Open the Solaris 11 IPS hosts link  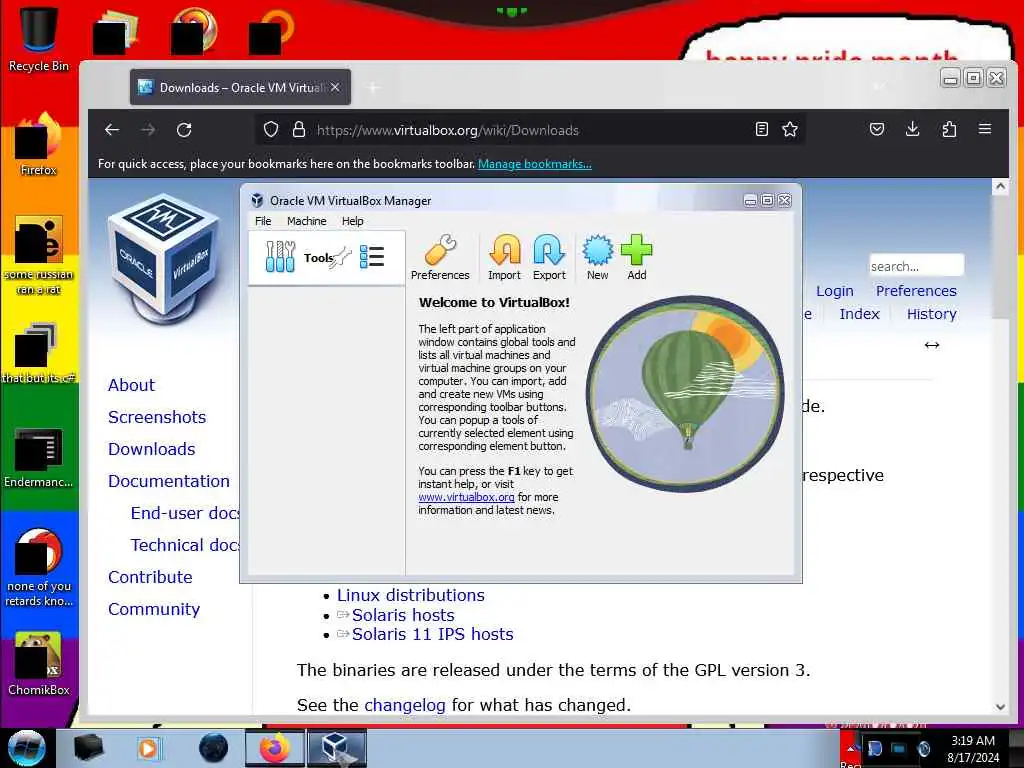pyautogui.click(x=432, y=633)
